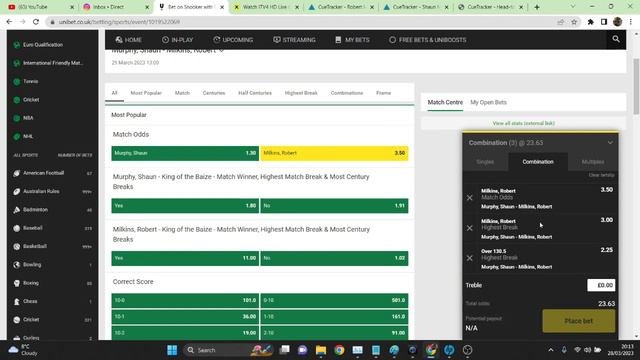Switch to the Centuries market tab

pos(214,93)
